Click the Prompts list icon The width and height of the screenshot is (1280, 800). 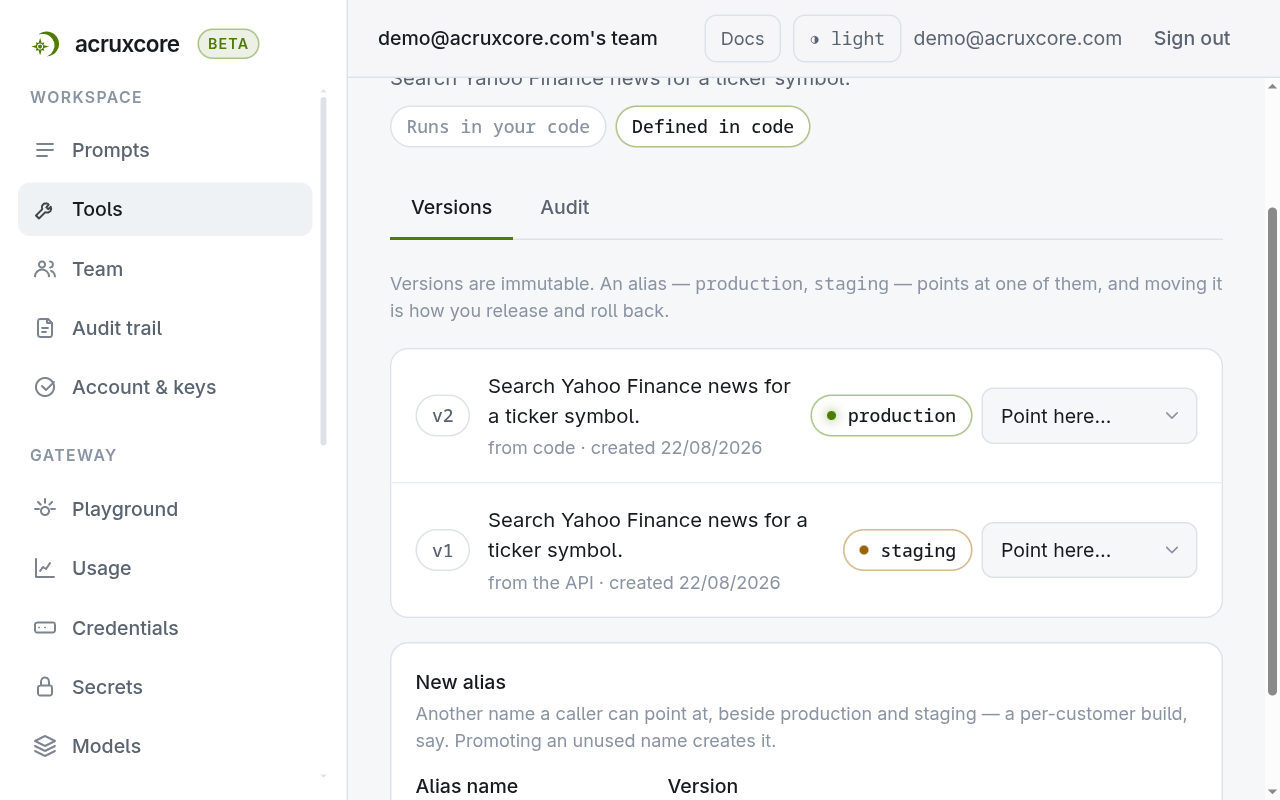click(45, 150)
